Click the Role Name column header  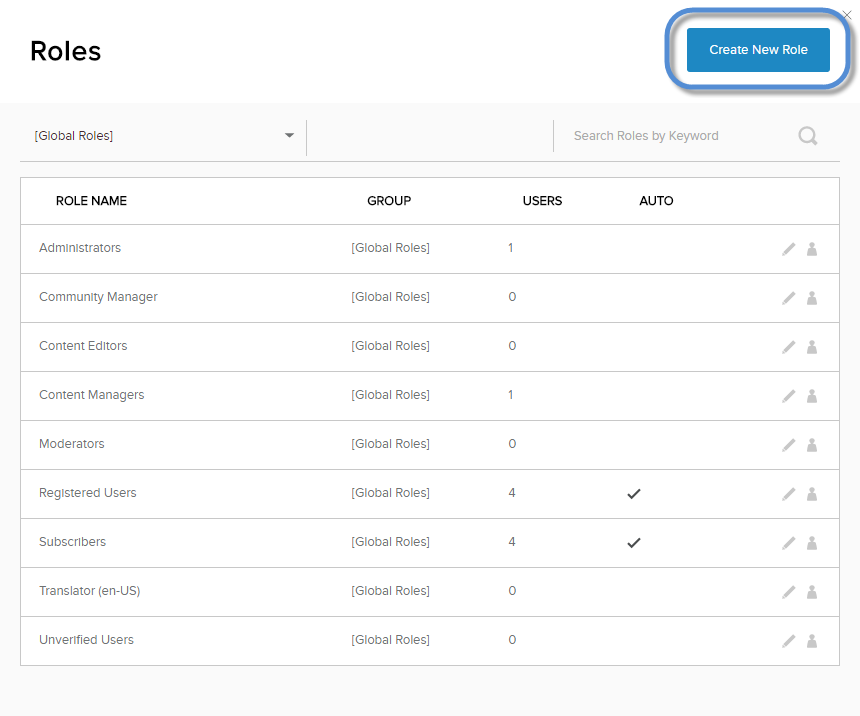(91, 201)
